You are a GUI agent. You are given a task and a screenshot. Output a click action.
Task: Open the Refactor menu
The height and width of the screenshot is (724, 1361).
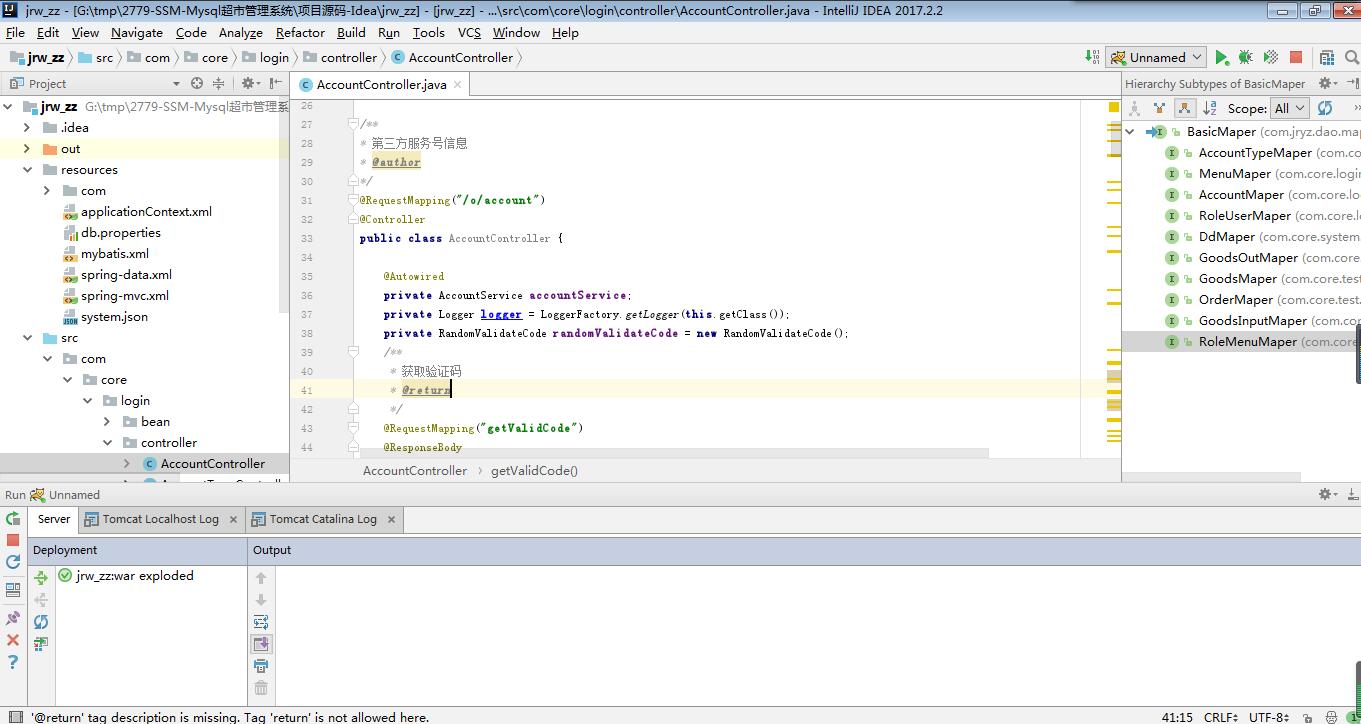click(x=300, y=32)
